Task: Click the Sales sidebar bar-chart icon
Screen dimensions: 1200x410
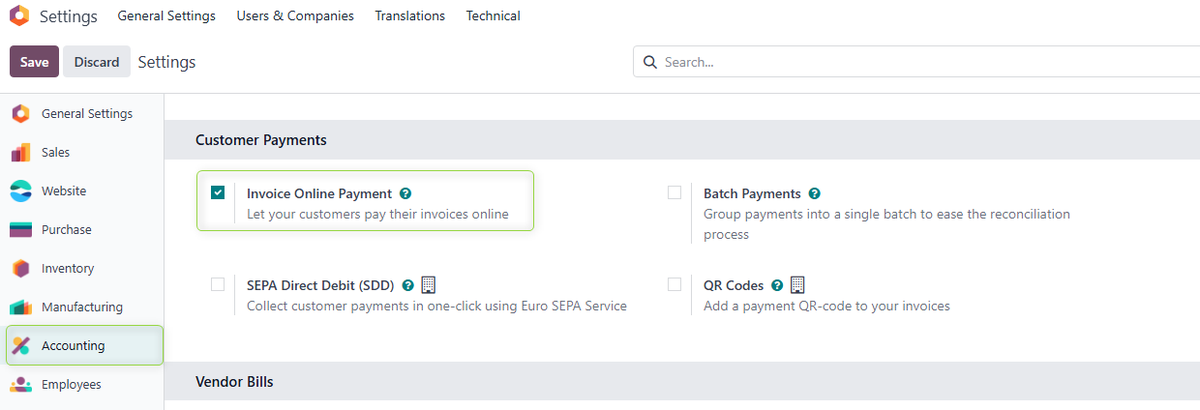Action: [21, 152]
